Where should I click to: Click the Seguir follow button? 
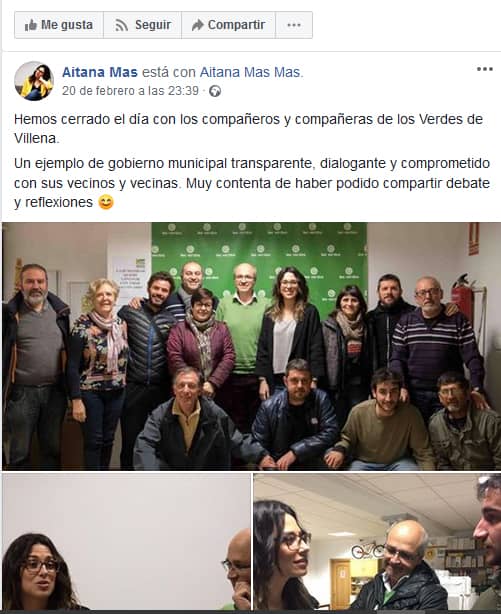point(143,25)
